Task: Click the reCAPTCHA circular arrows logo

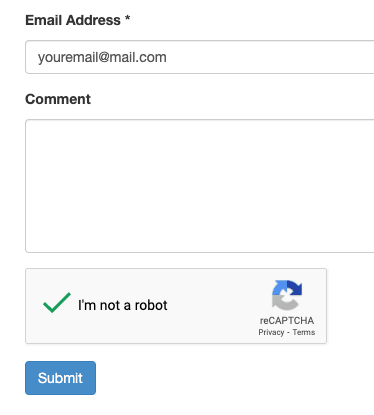Action: pos(287,295)
